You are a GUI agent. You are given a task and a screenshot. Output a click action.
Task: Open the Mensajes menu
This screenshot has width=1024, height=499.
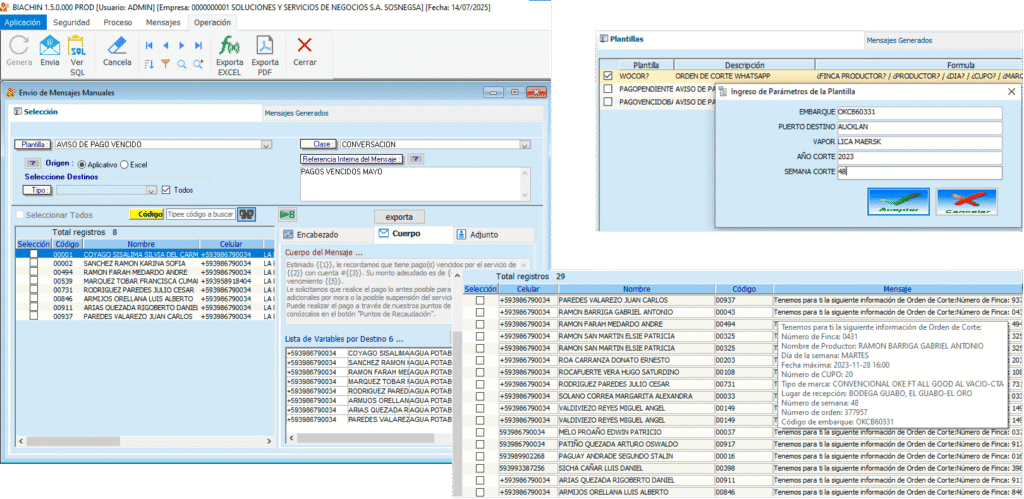(x=163, y=22)
